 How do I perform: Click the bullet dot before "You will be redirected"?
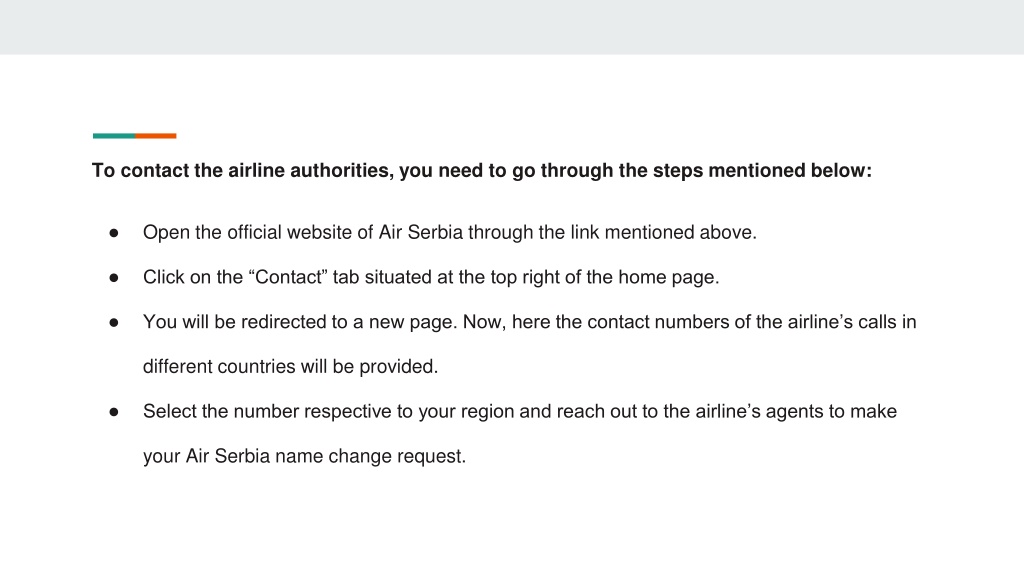pyautogui.click(x=114, y=323)
